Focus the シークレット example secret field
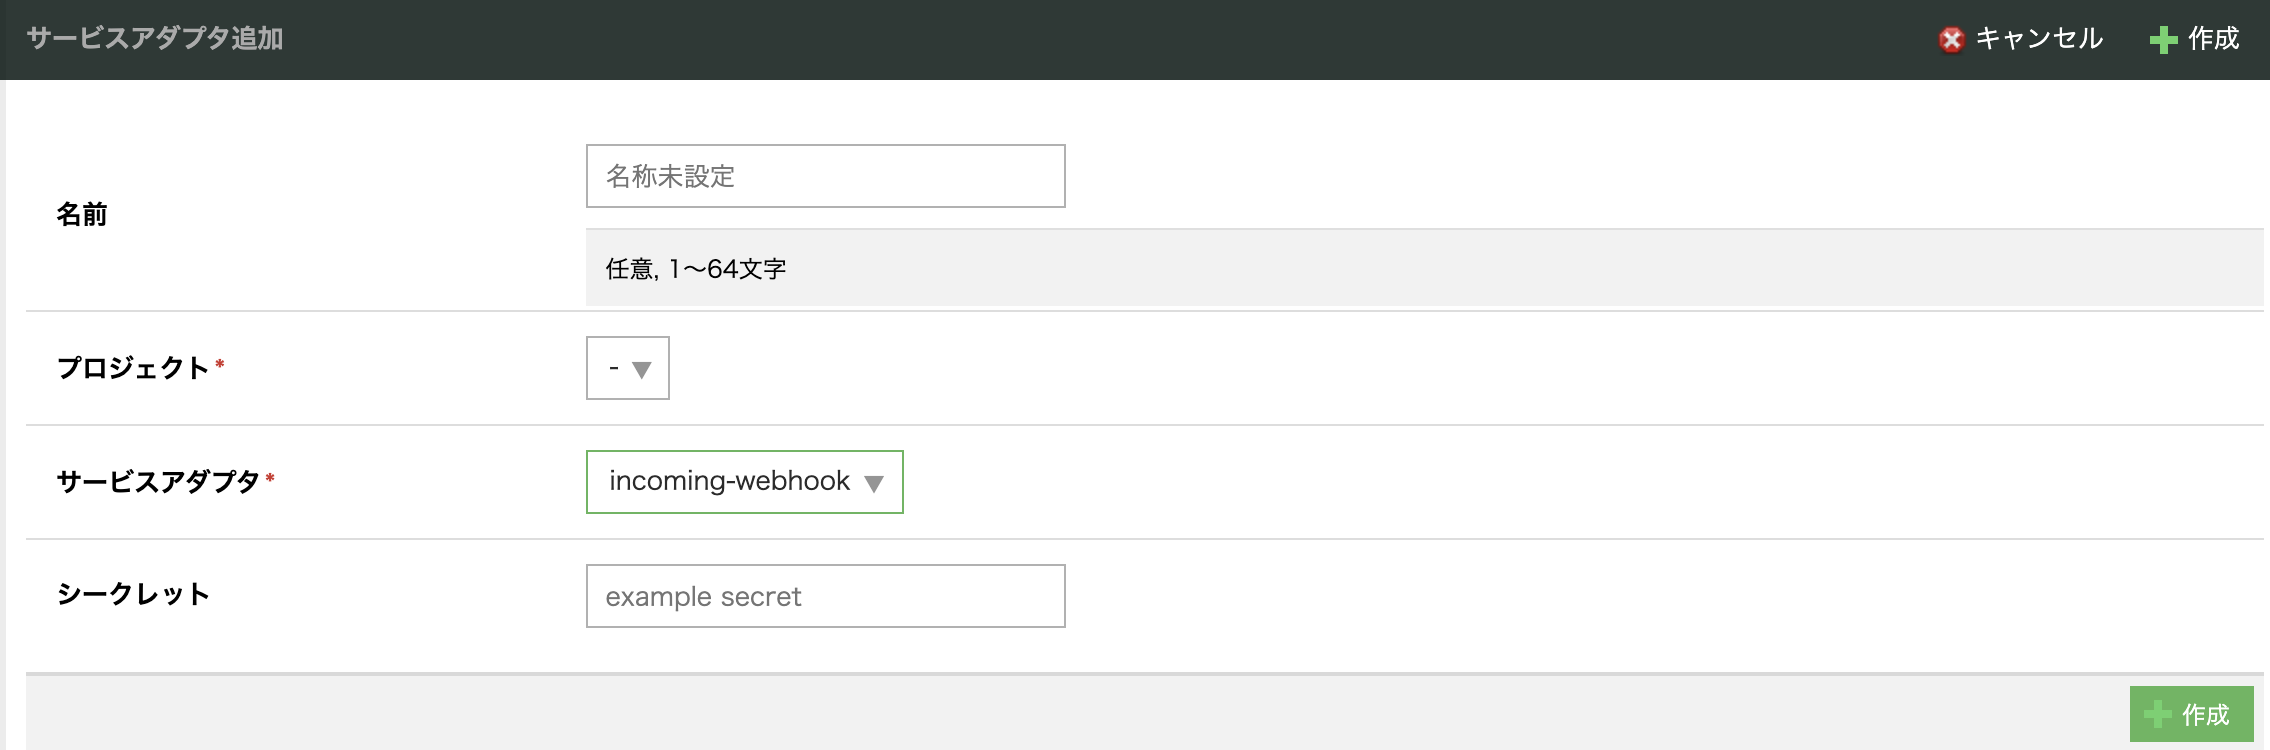 [825, 596]
